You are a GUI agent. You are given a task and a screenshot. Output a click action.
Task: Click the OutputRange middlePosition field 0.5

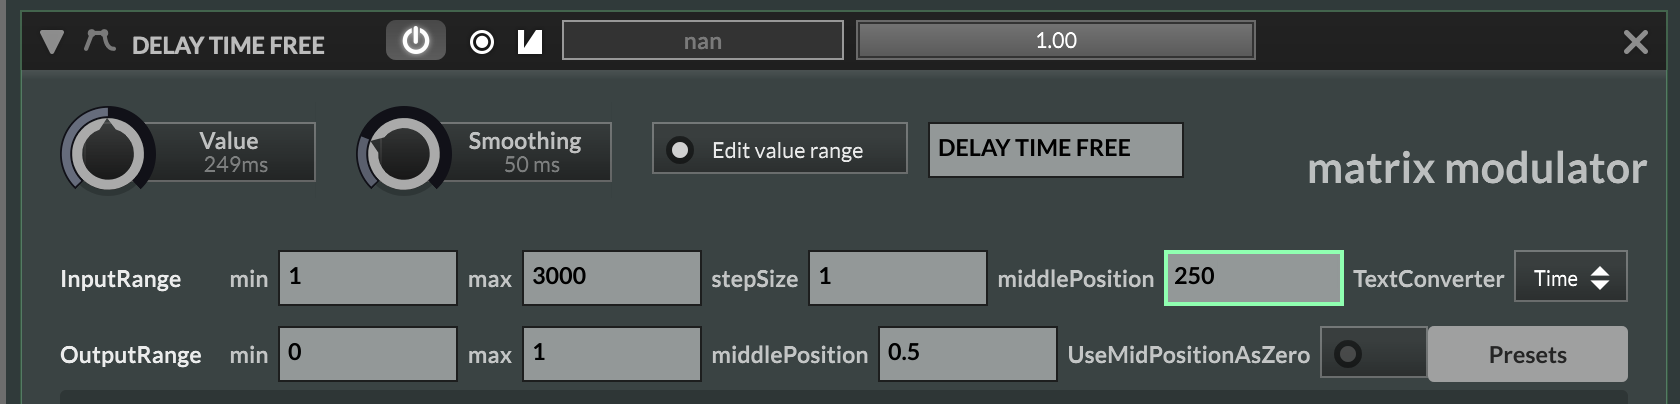pyautogui.click(x=967, y=353)
